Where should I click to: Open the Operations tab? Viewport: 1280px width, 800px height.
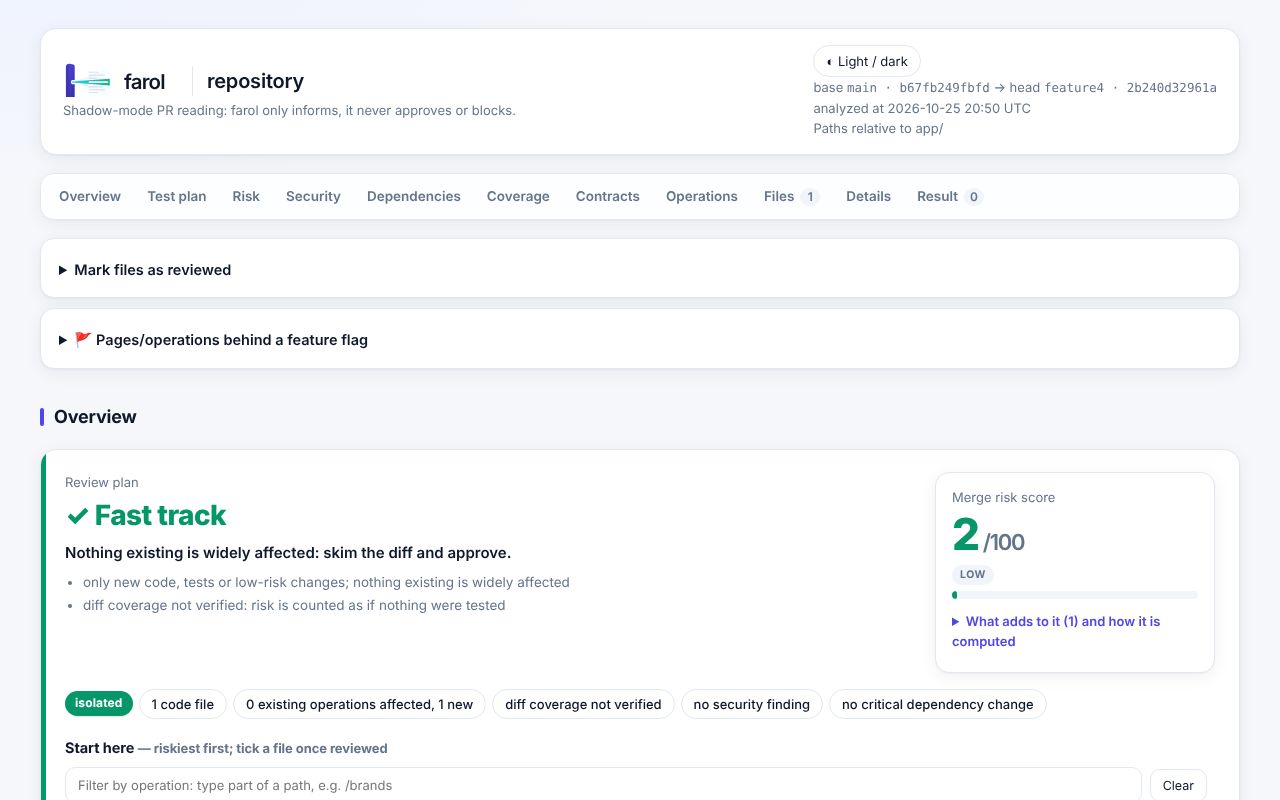(702, 196)
